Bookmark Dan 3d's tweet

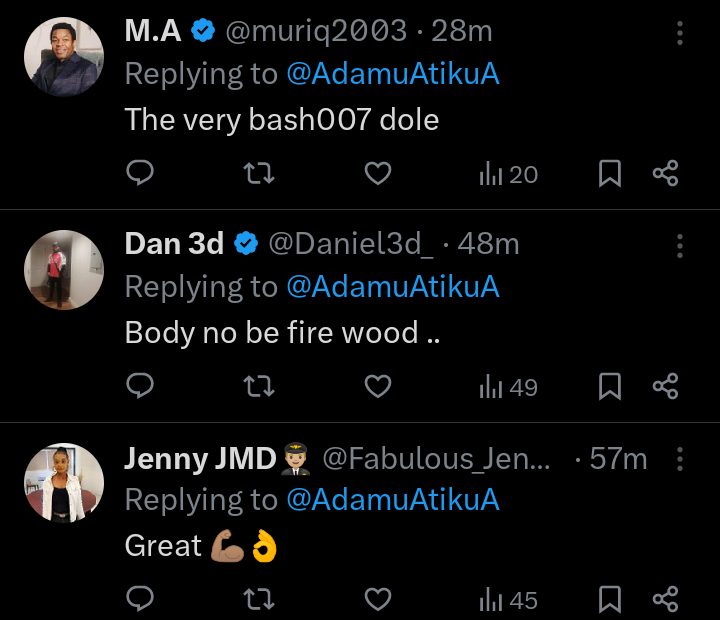click(x=610, y=386)
